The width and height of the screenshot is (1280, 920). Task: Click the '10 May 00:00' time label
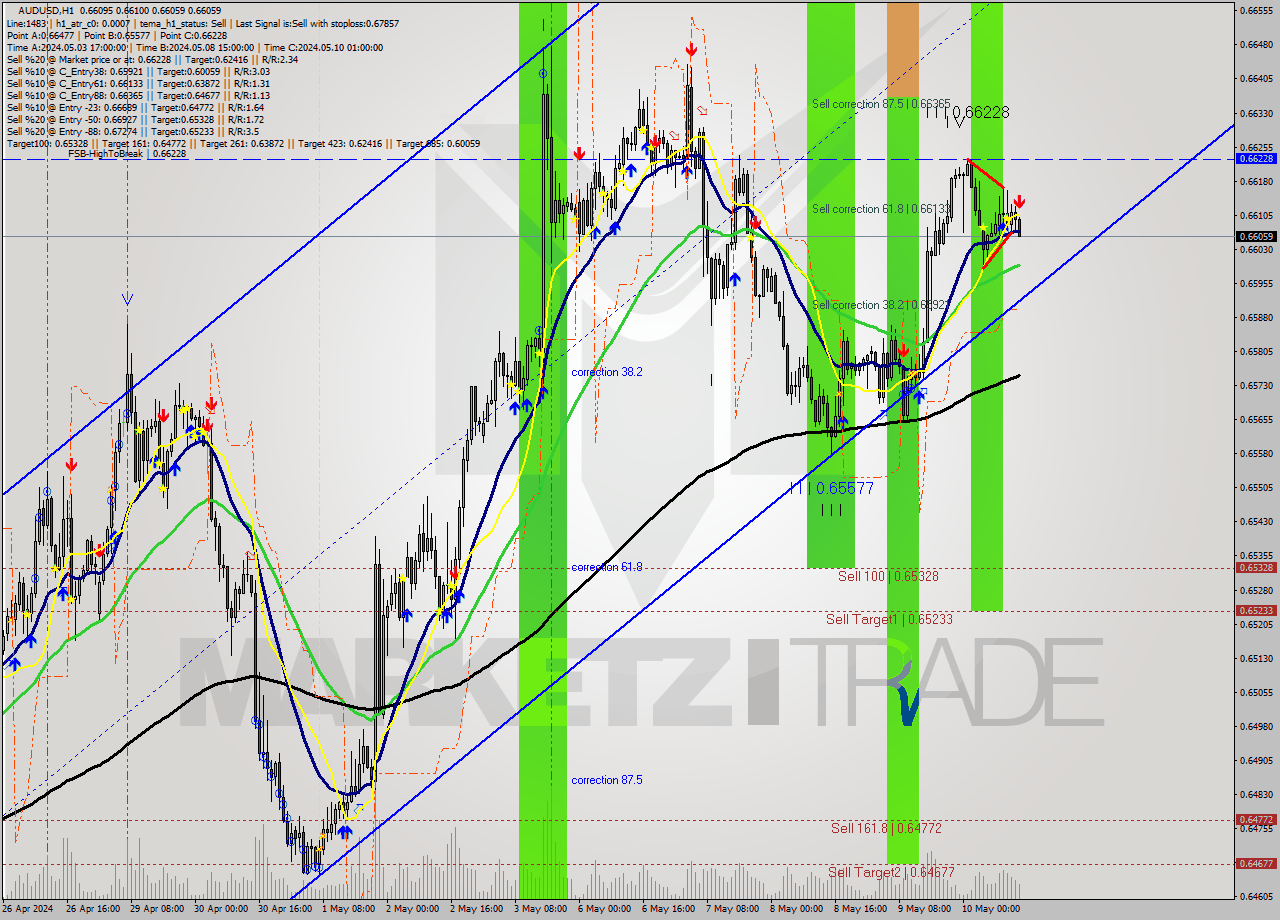993,909
